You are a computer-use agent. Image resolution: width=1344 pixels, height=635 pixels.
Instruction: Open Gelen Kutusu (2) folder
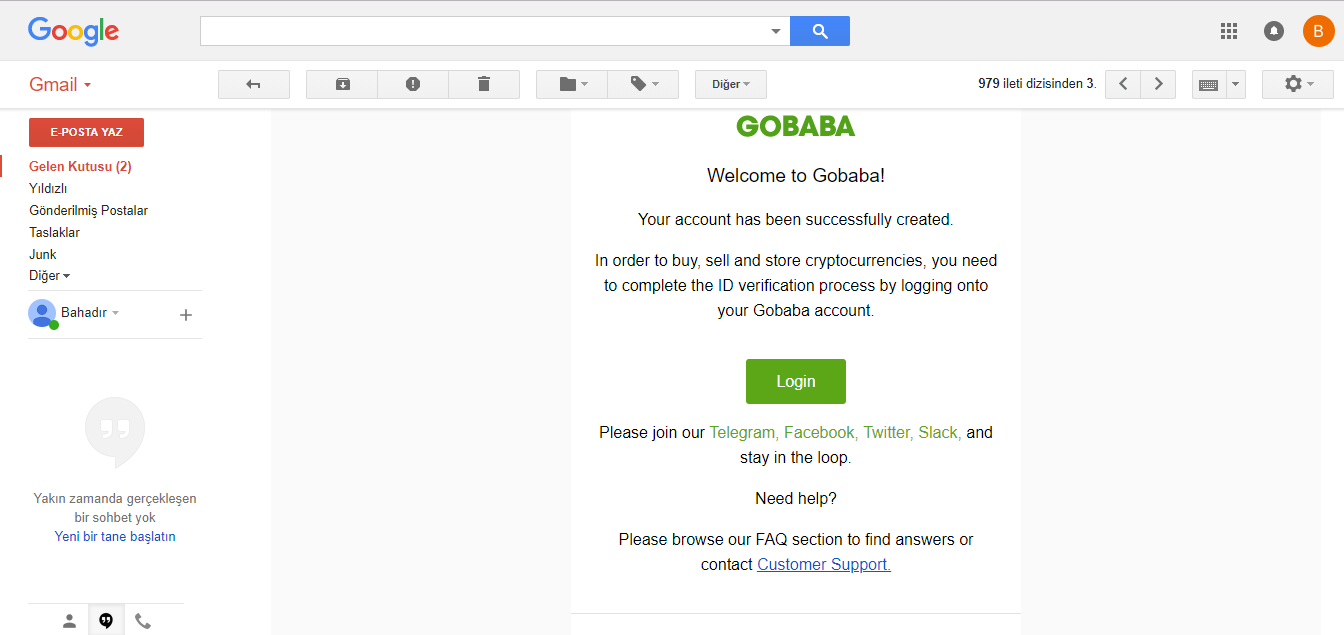(x=80, y=167)
